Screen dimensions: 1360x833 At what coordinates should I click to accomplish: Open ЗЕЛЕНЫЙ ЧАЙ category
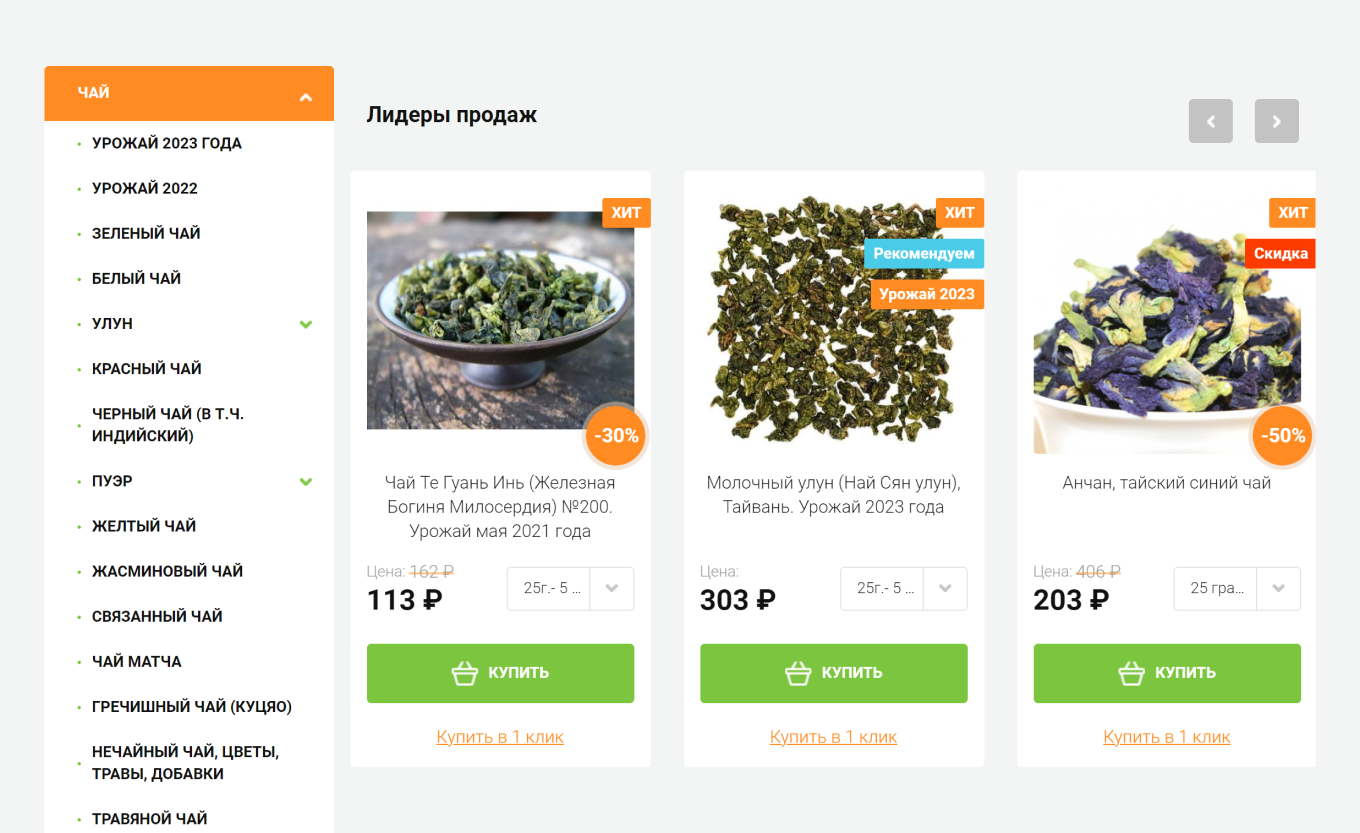point(146,233)
